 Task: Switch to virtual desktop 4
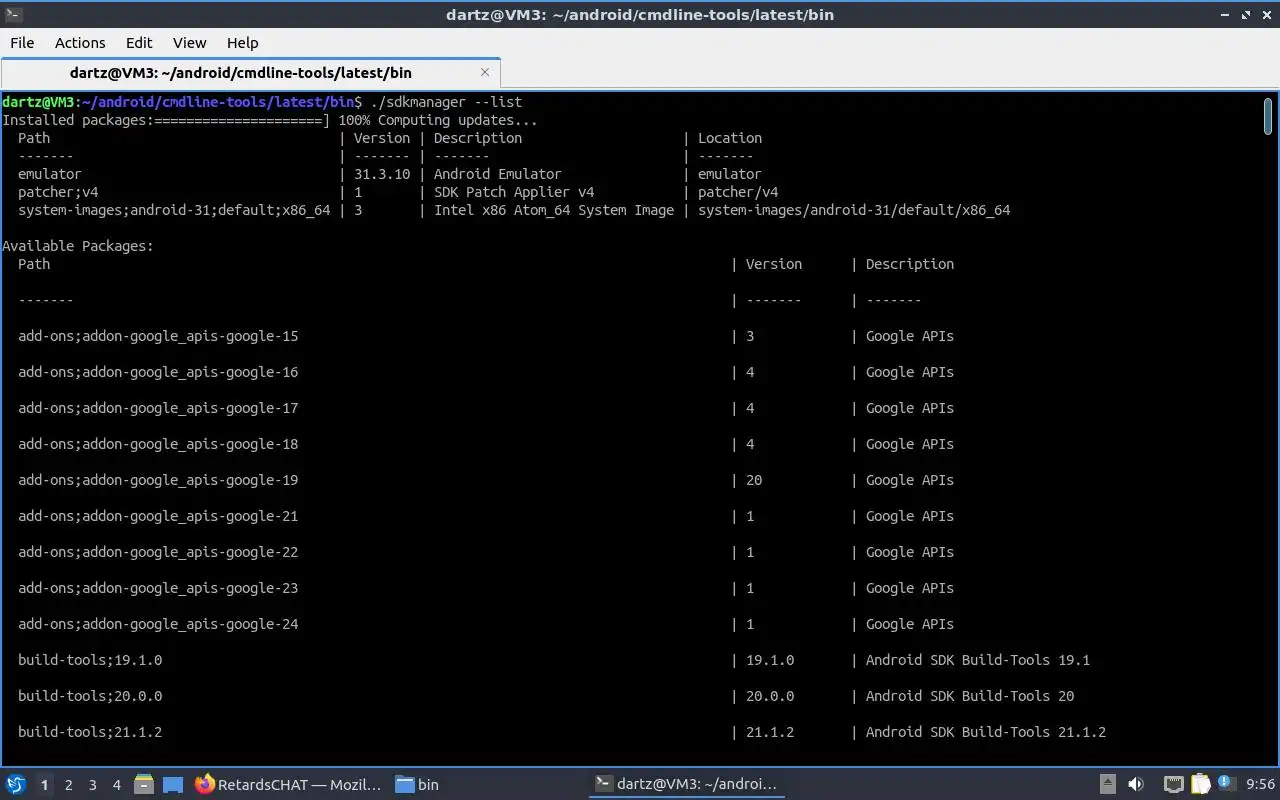click(116, 785)
